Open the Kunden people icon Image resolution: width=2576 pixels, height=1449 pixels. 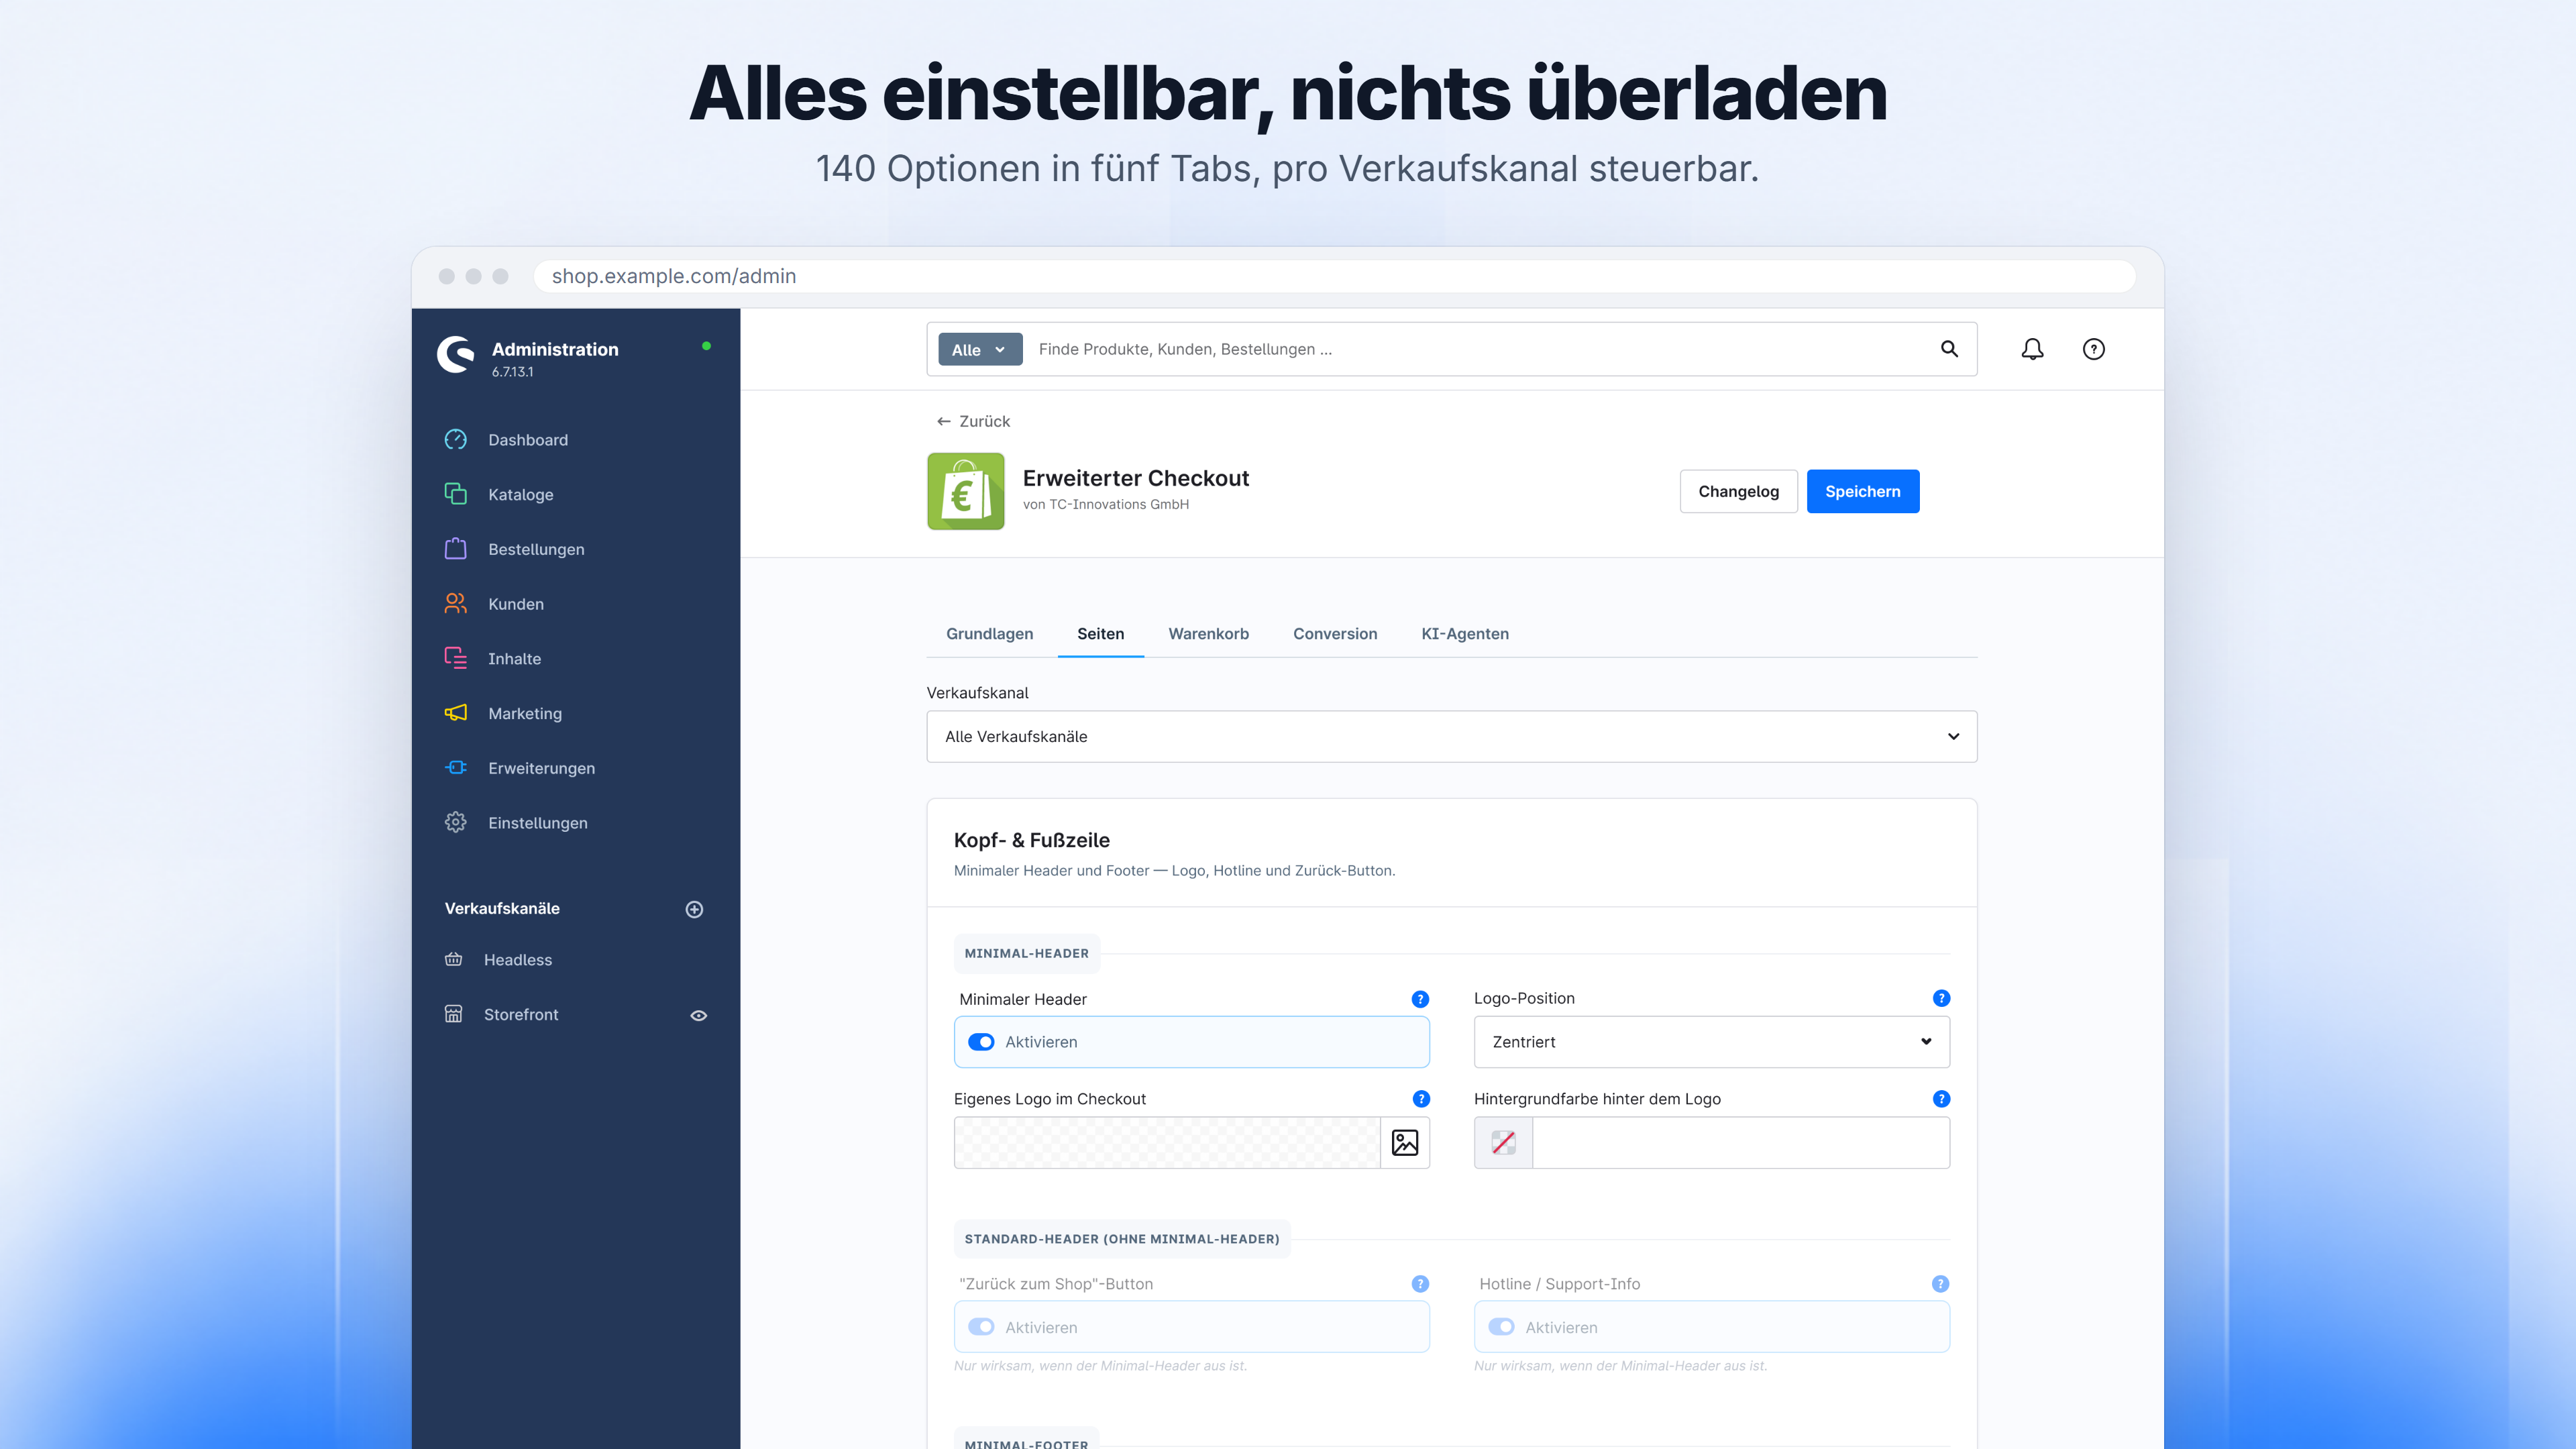tap(456, 604)
